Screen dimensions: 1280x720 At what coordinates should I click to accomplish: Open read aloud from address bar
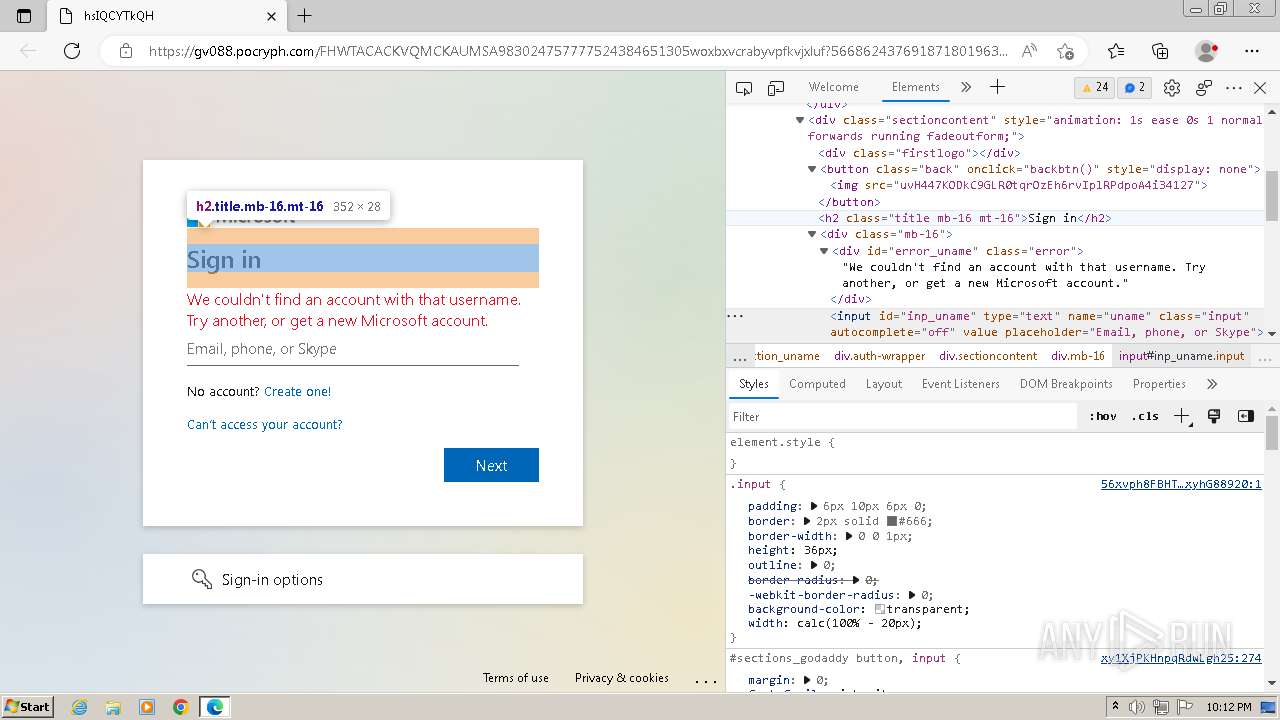point(1029,51)
